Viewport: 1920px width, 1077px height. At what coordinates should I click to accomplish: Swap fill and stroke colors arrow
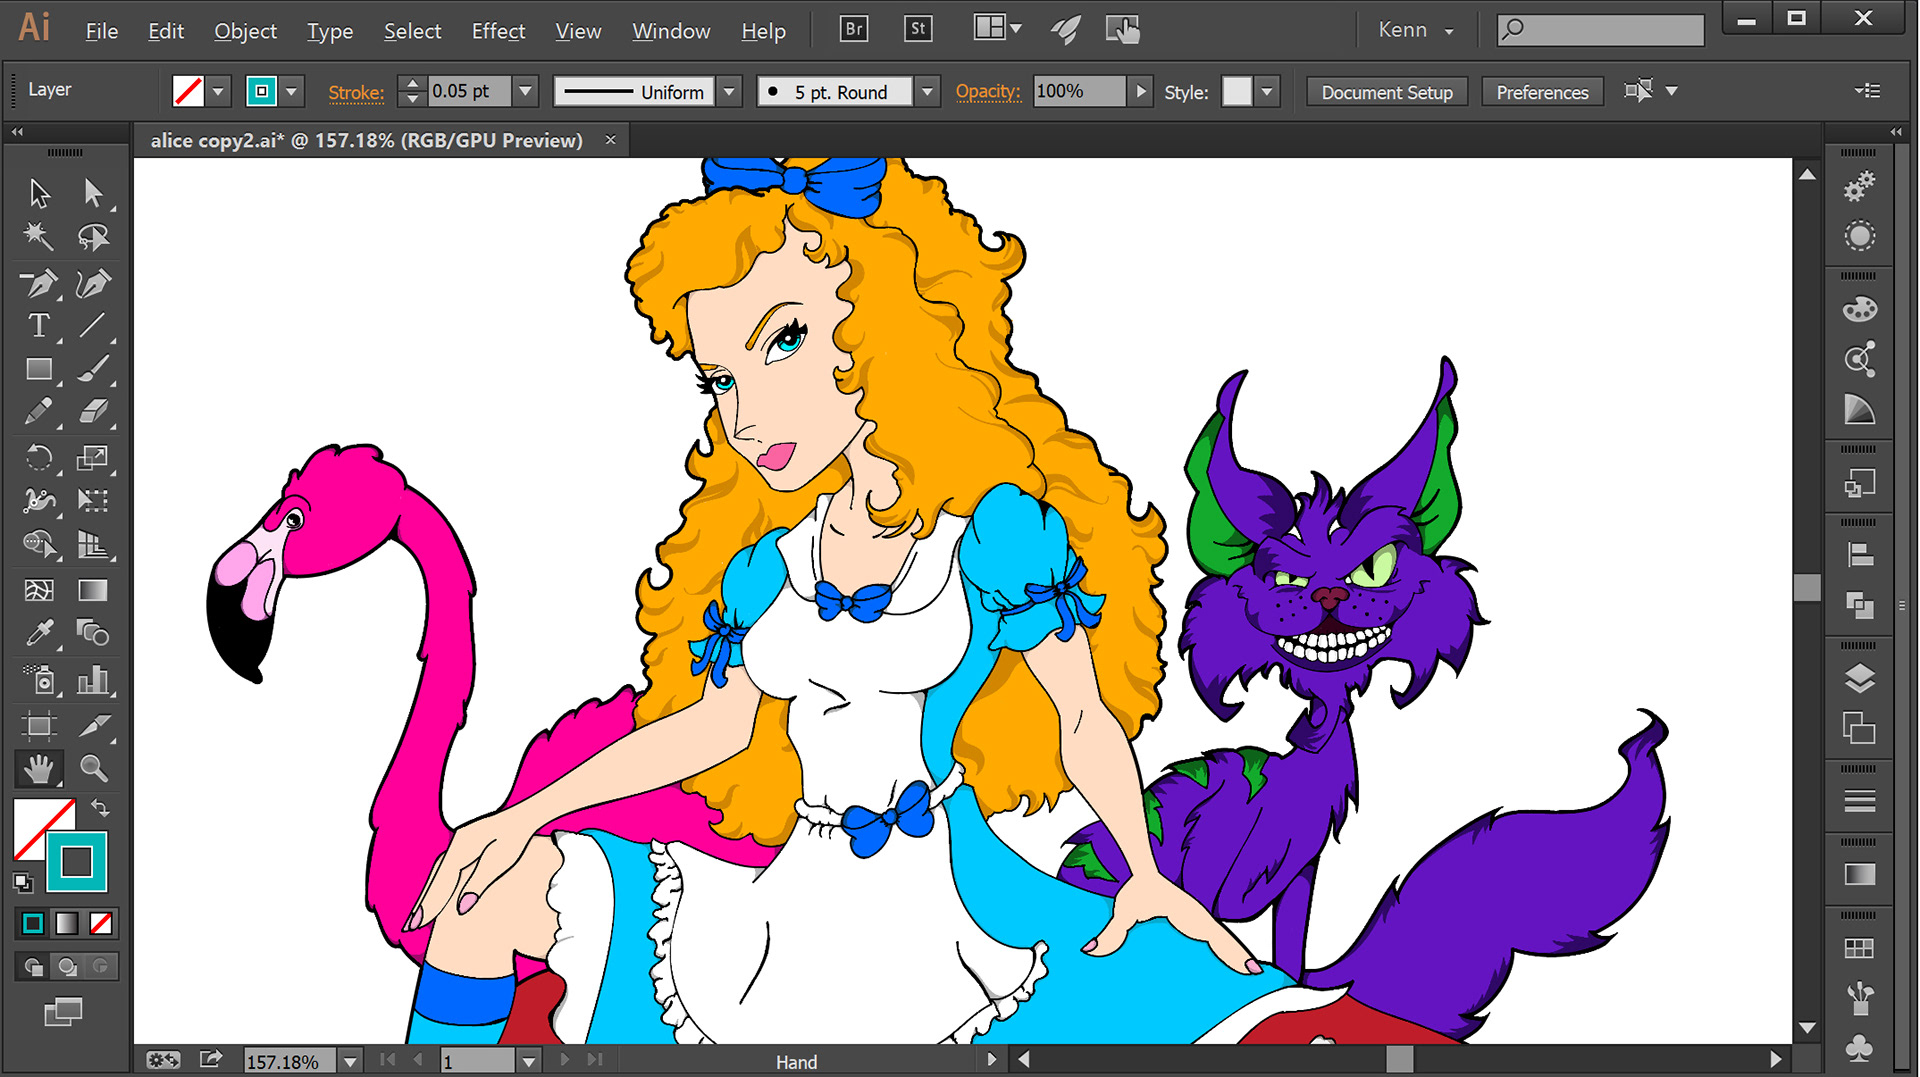tap(100, 807)
